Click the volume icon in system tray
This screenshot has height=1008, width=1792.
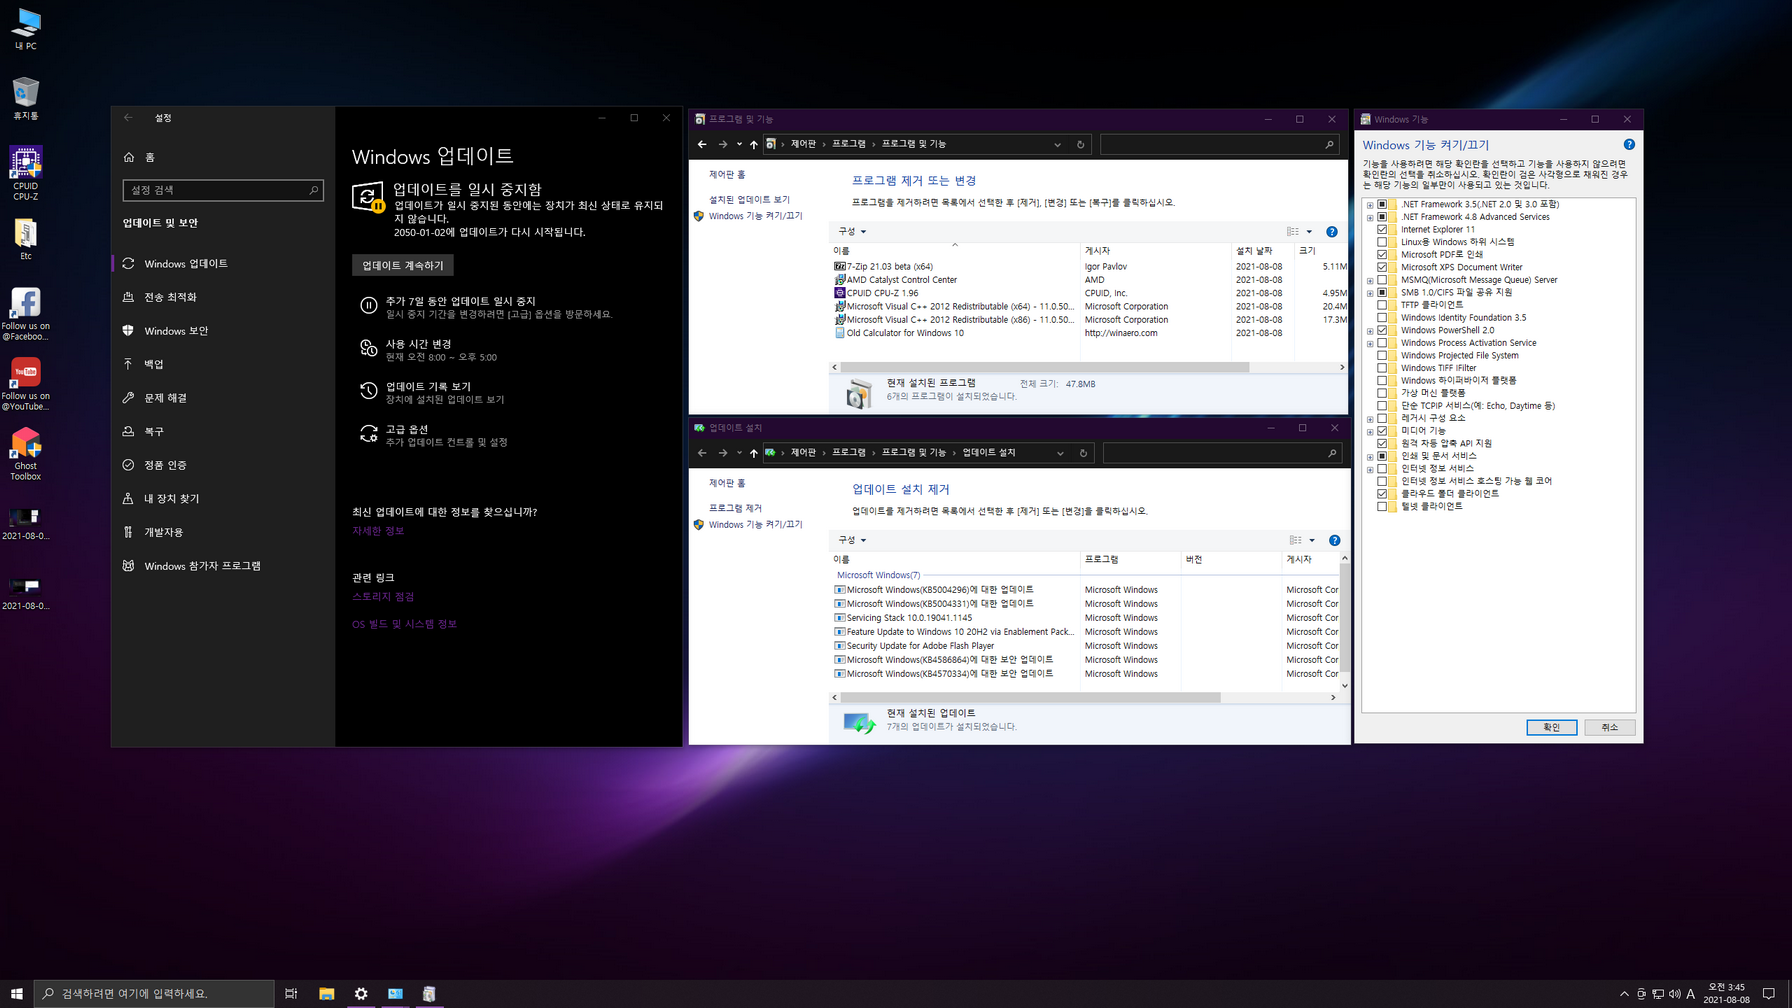(x=1674, y=994)
